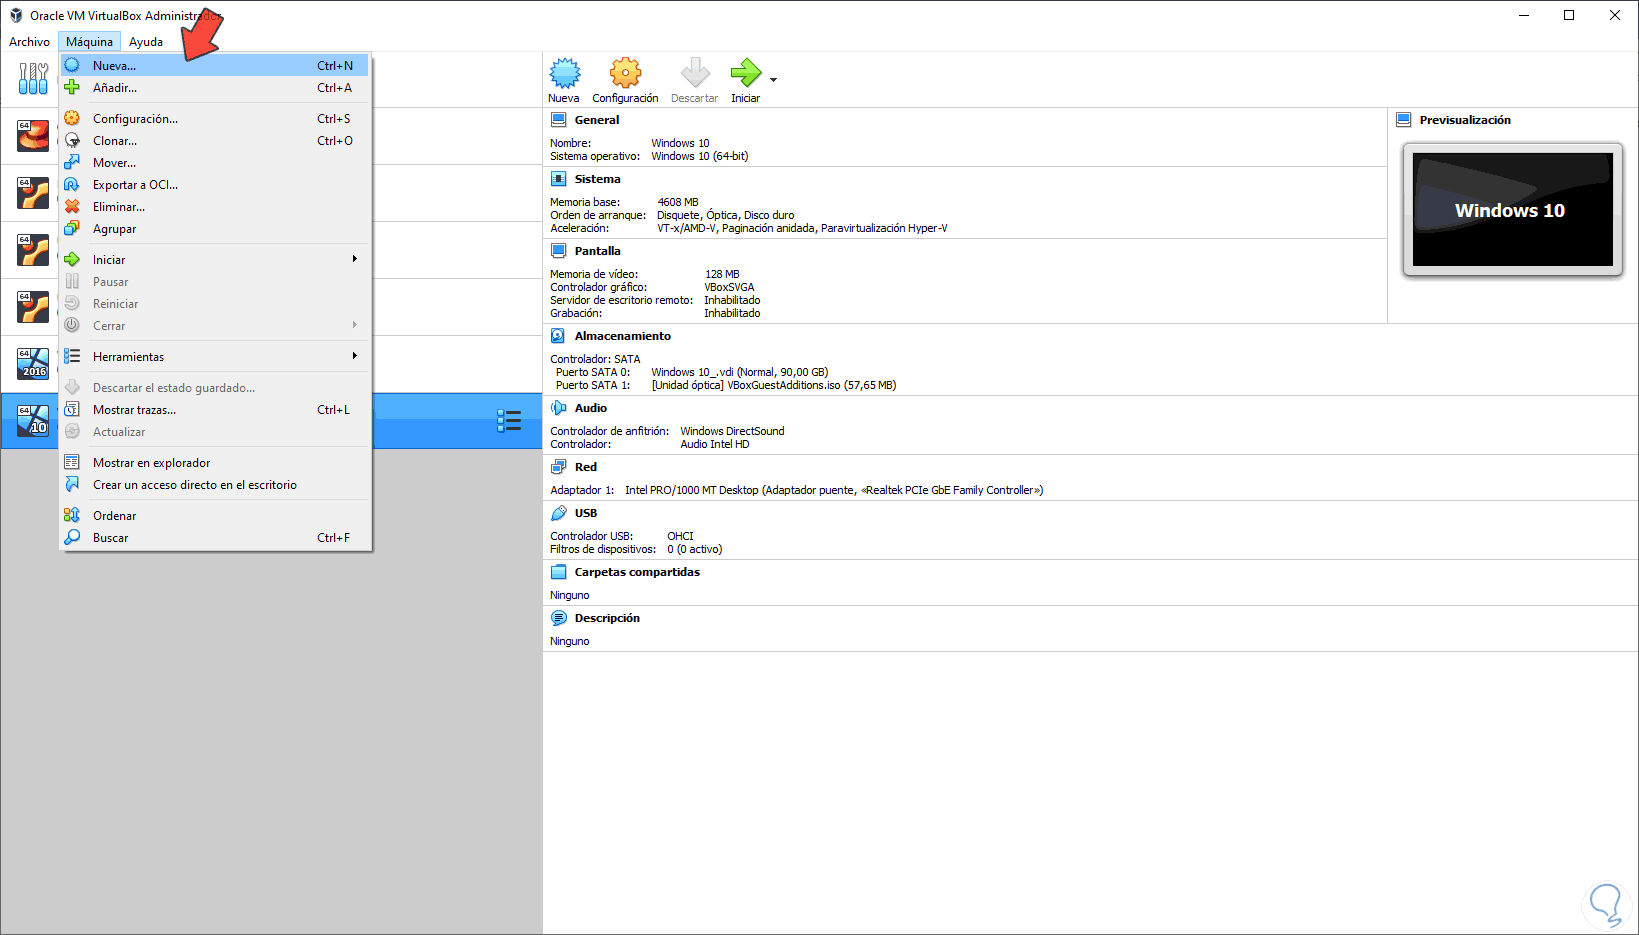Select Mostrar en explorador menu entry
Viewport: 1639px width, 935px height.
214,463
